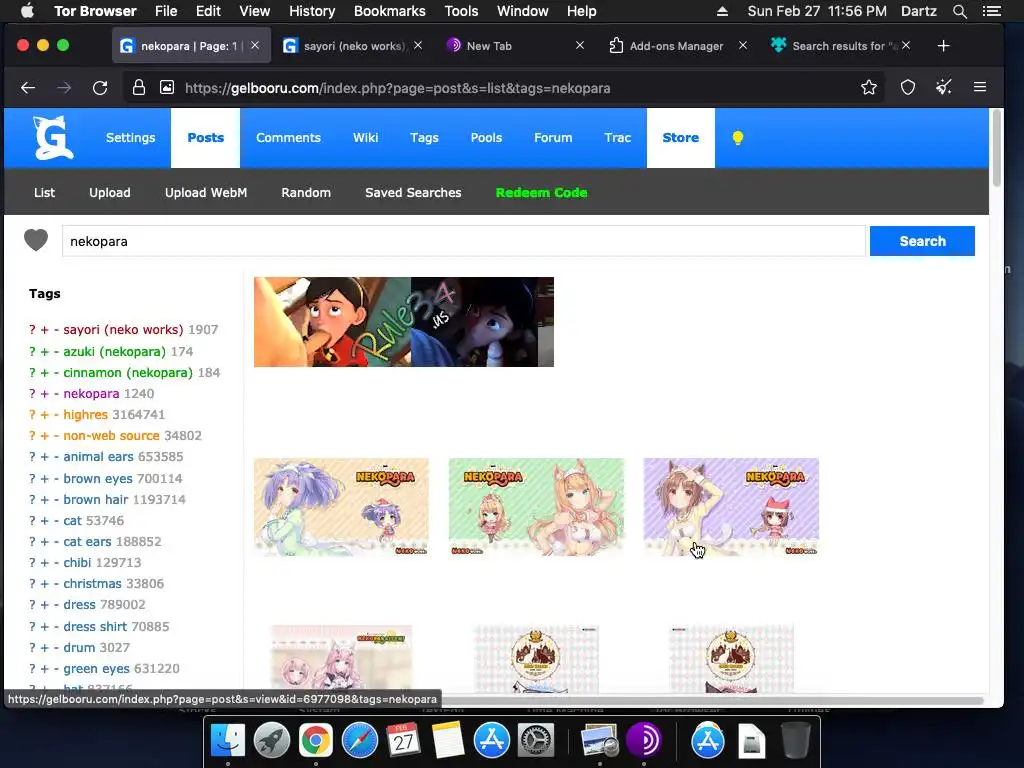The width and height of the screenshot is (1024, 768).
Task: Switch to sayori (neko works) tab
Action: click(353, 46)
